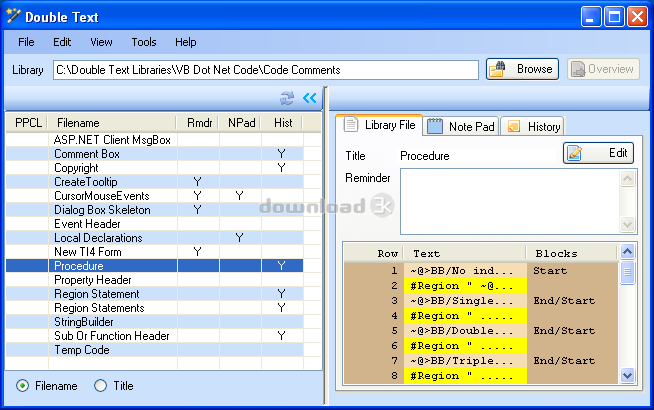Close the Double Text window
This screenshot has width=654, height=410.
(x=637, y=17)
